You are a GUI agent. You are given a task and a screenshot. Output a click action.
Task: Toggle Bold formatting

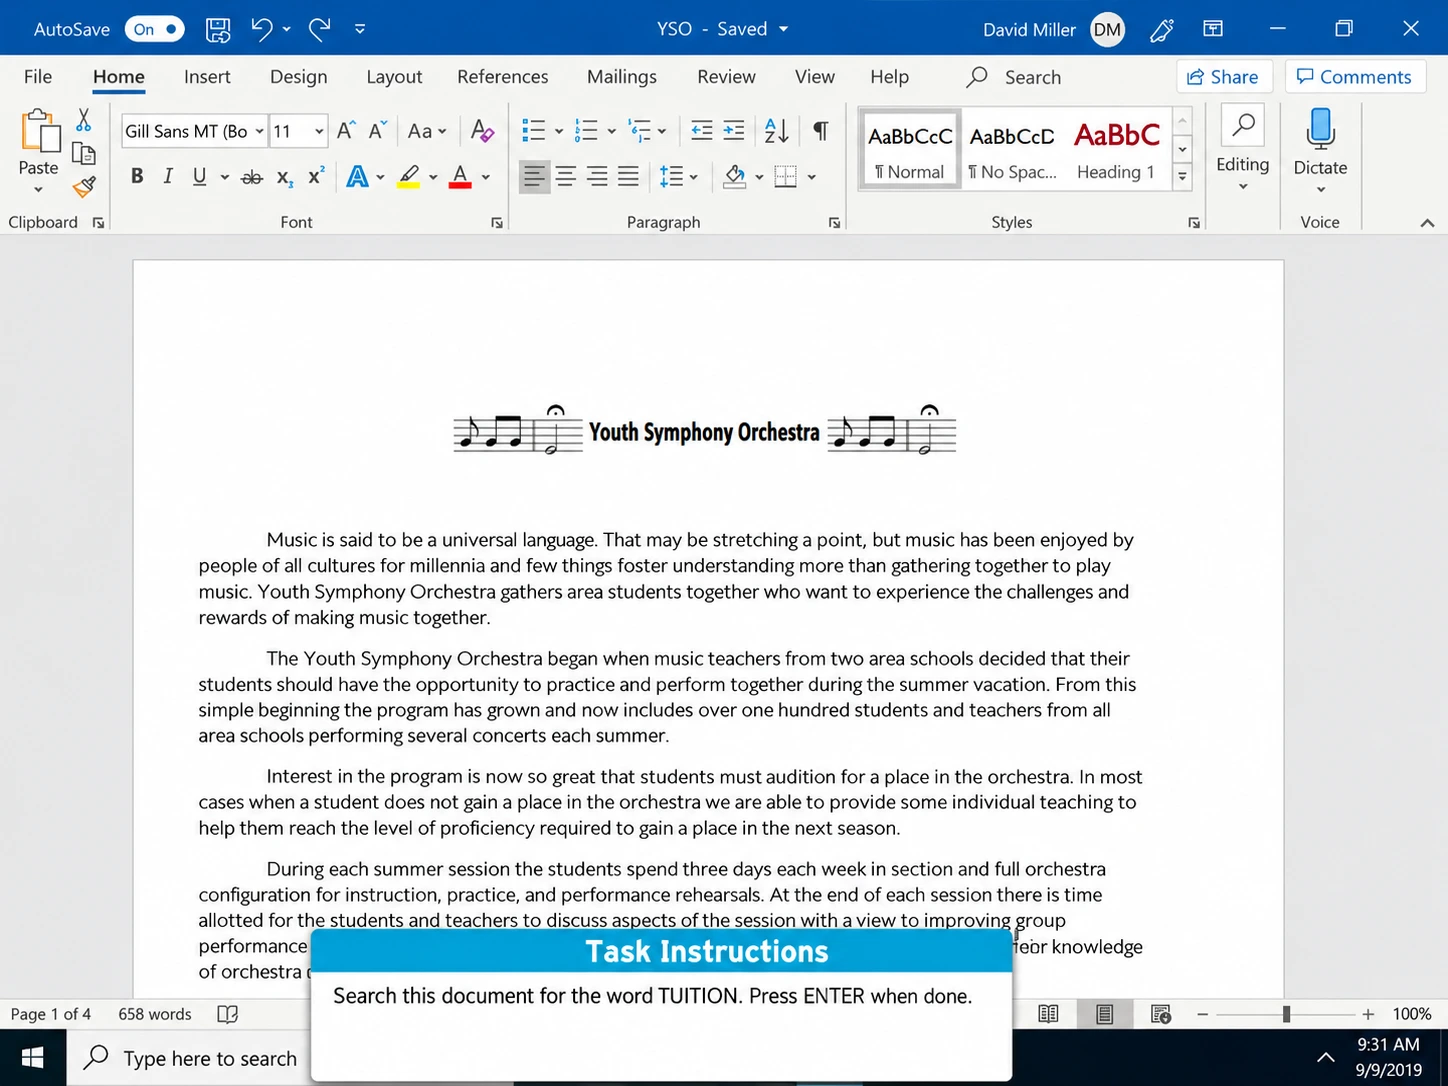pos(137,177)
